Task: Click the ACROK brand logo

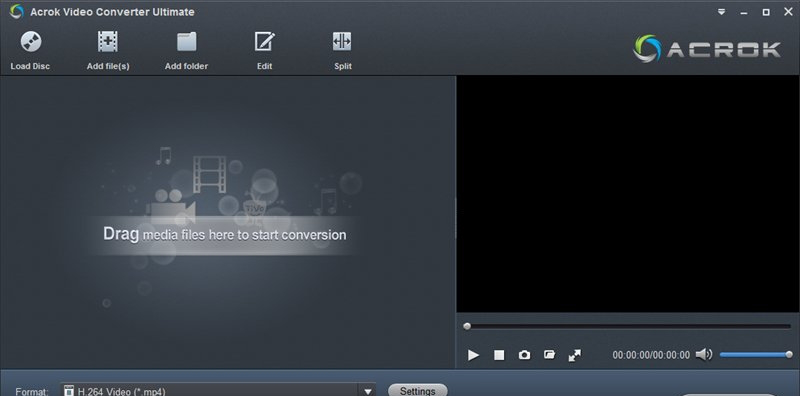Action: coord(707,49)
